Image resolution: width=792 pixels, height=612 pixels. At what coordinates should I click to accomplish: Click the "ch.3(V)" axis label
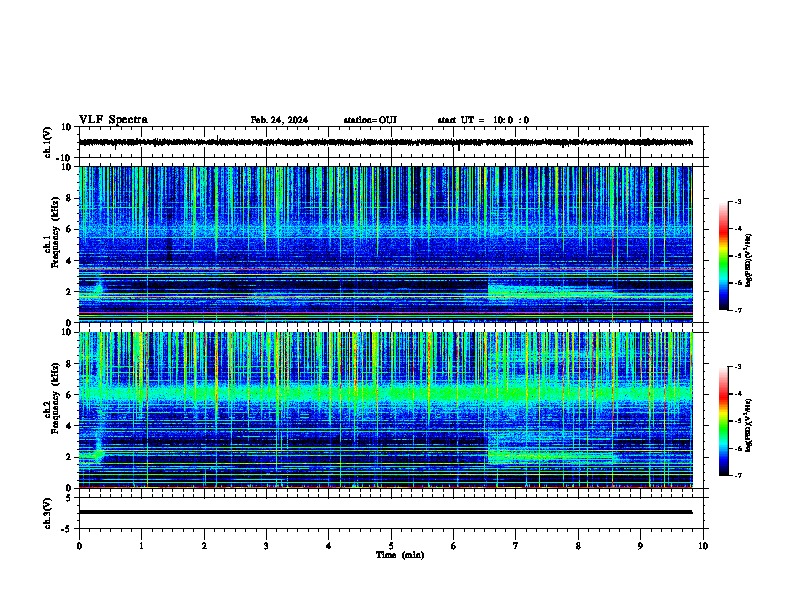click(48, 514)
